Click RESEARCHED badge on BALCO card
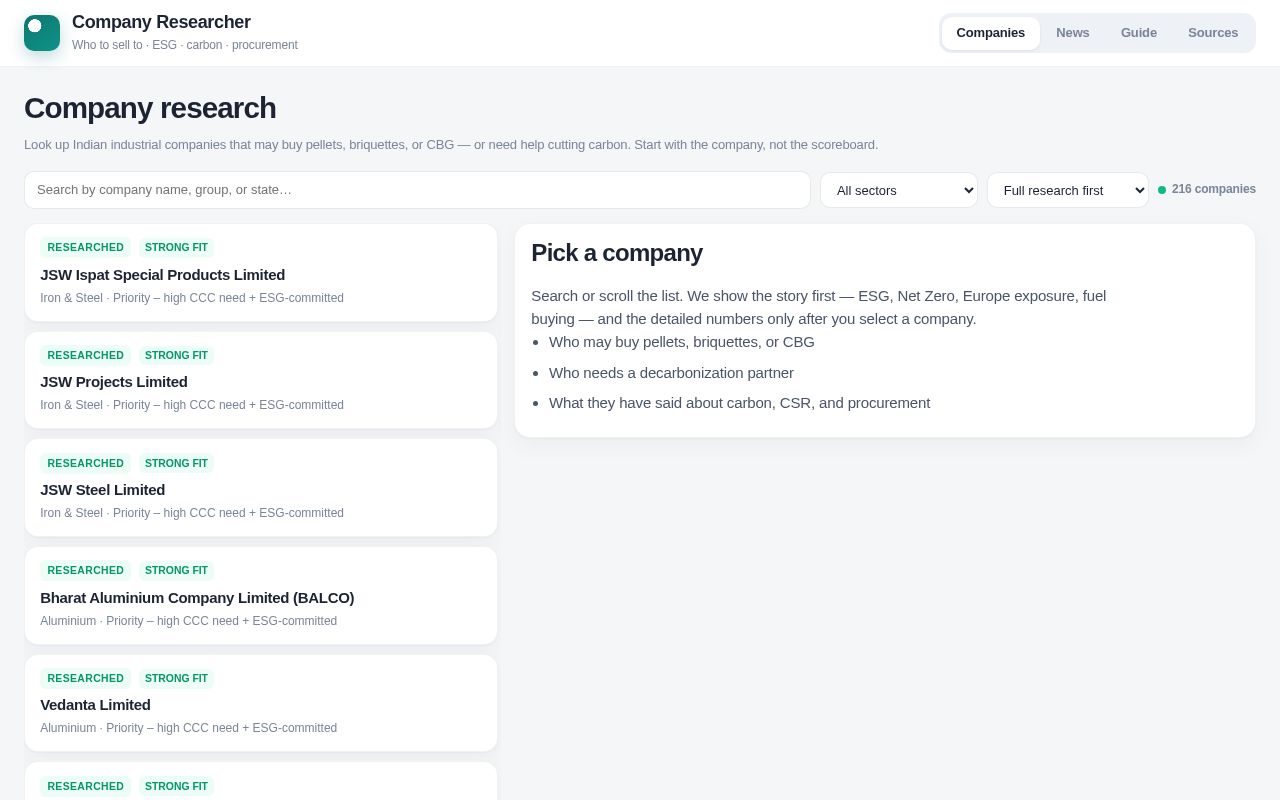This screenshot has height=800, width=1280. pos(85,570)
